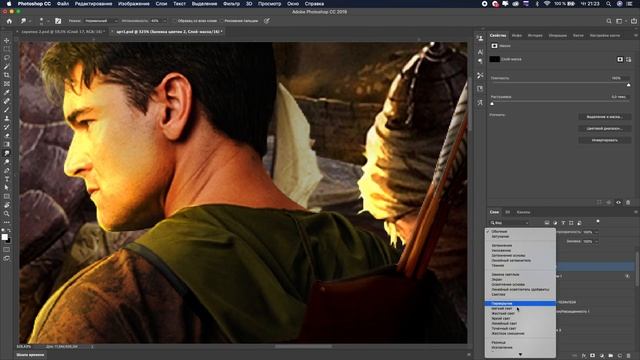This screenshot has width=640, height=360.
Task: Select the pixel mask icon in Properties
Action: [x=620, y=59]
